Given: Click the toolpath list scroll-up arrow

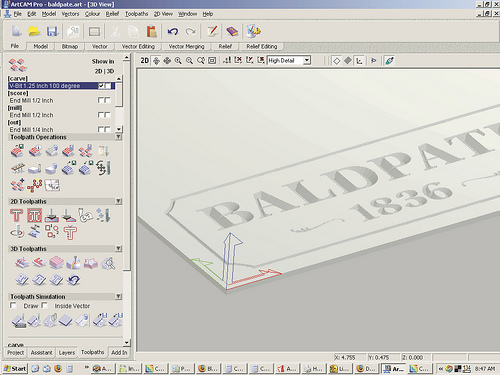Looking at the screenshot, I should click(x=119, y=79).
